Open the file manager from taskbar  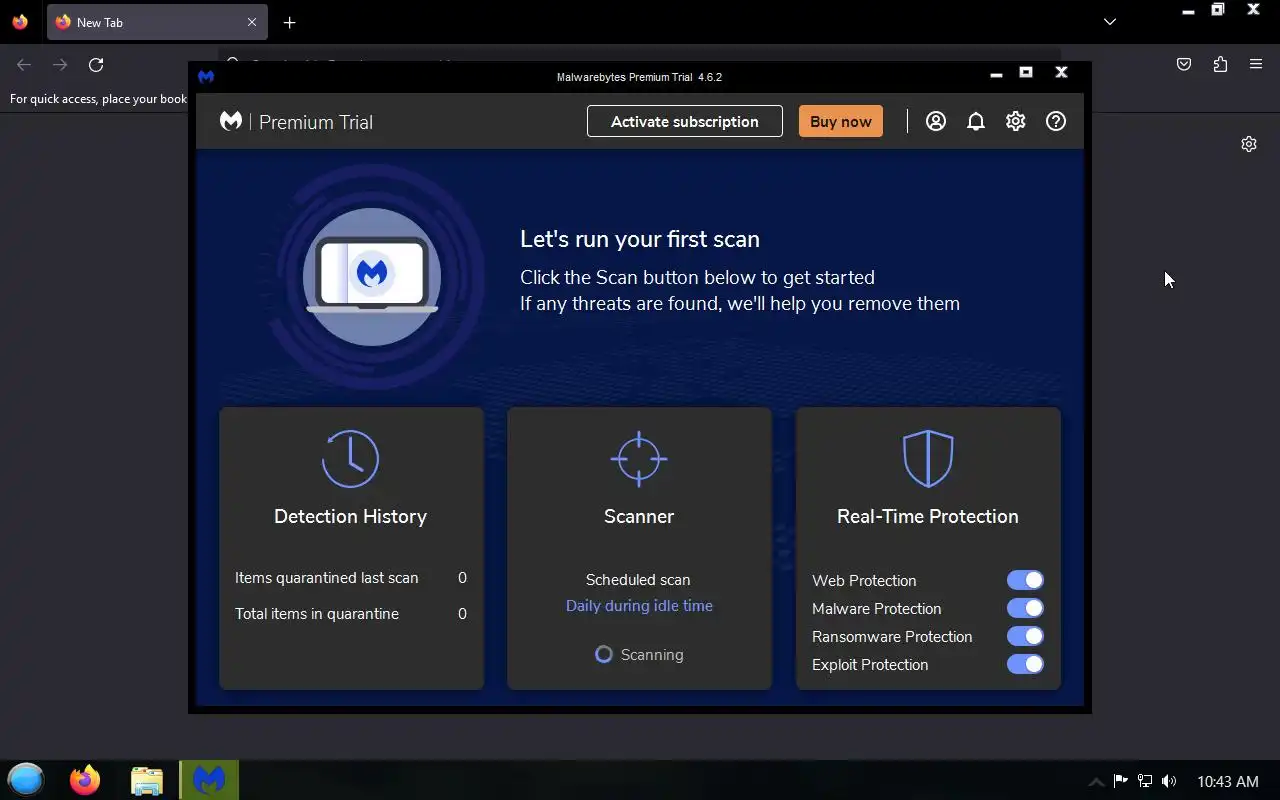point(147,780)
